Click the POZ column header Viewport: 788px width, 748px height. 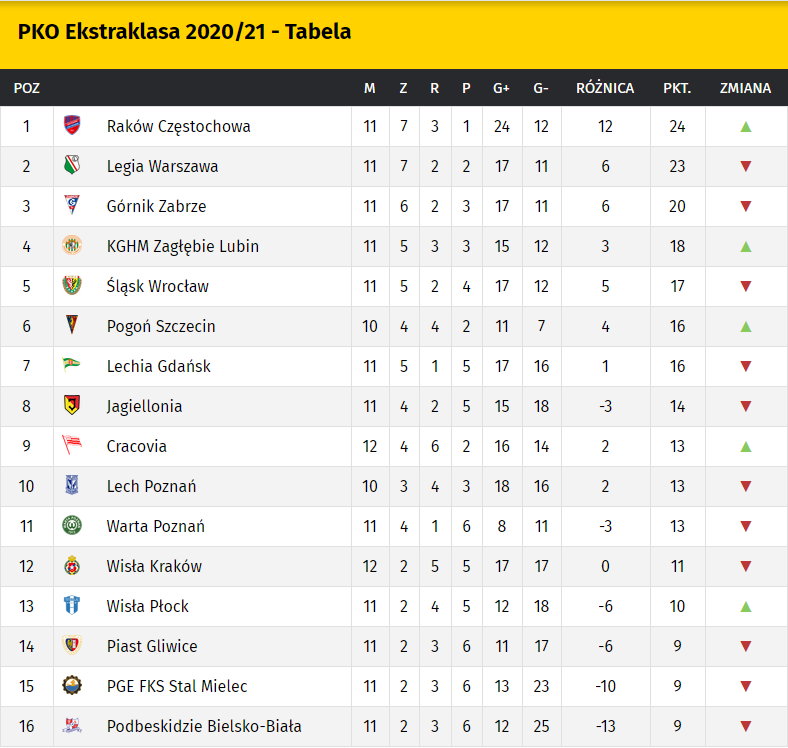pos(27,88)
